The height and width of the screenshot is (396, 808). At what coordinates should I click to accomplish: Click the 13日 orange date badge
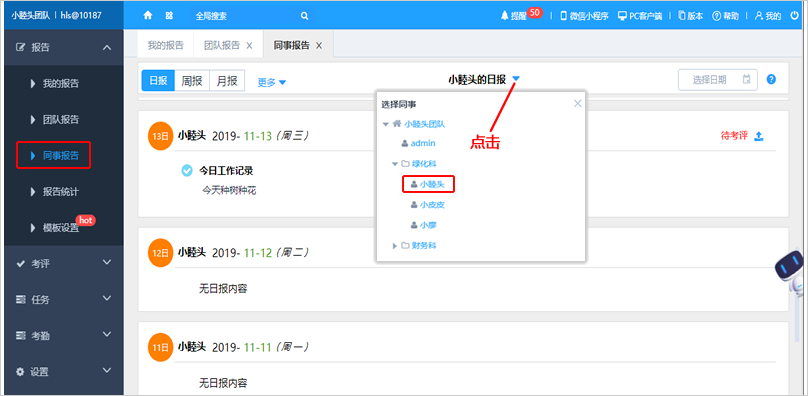[160, 136]
